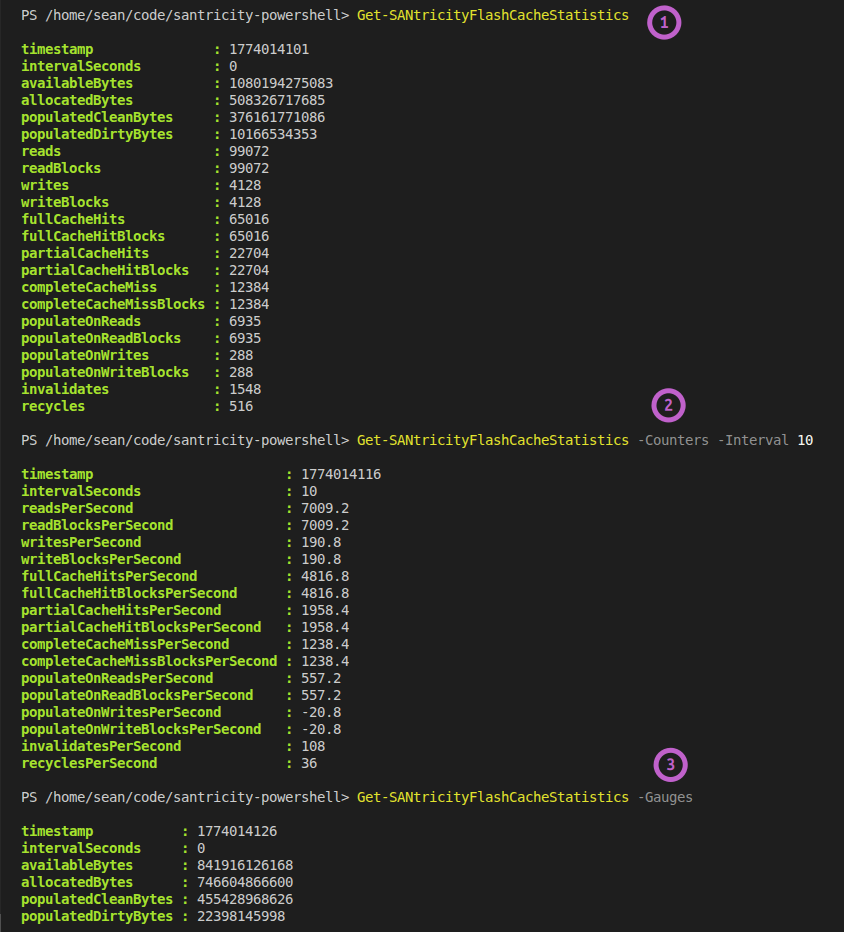Click the invalidatesPerSecond value 108
Screen dimensions: 844x932
[x=313, y=747]
